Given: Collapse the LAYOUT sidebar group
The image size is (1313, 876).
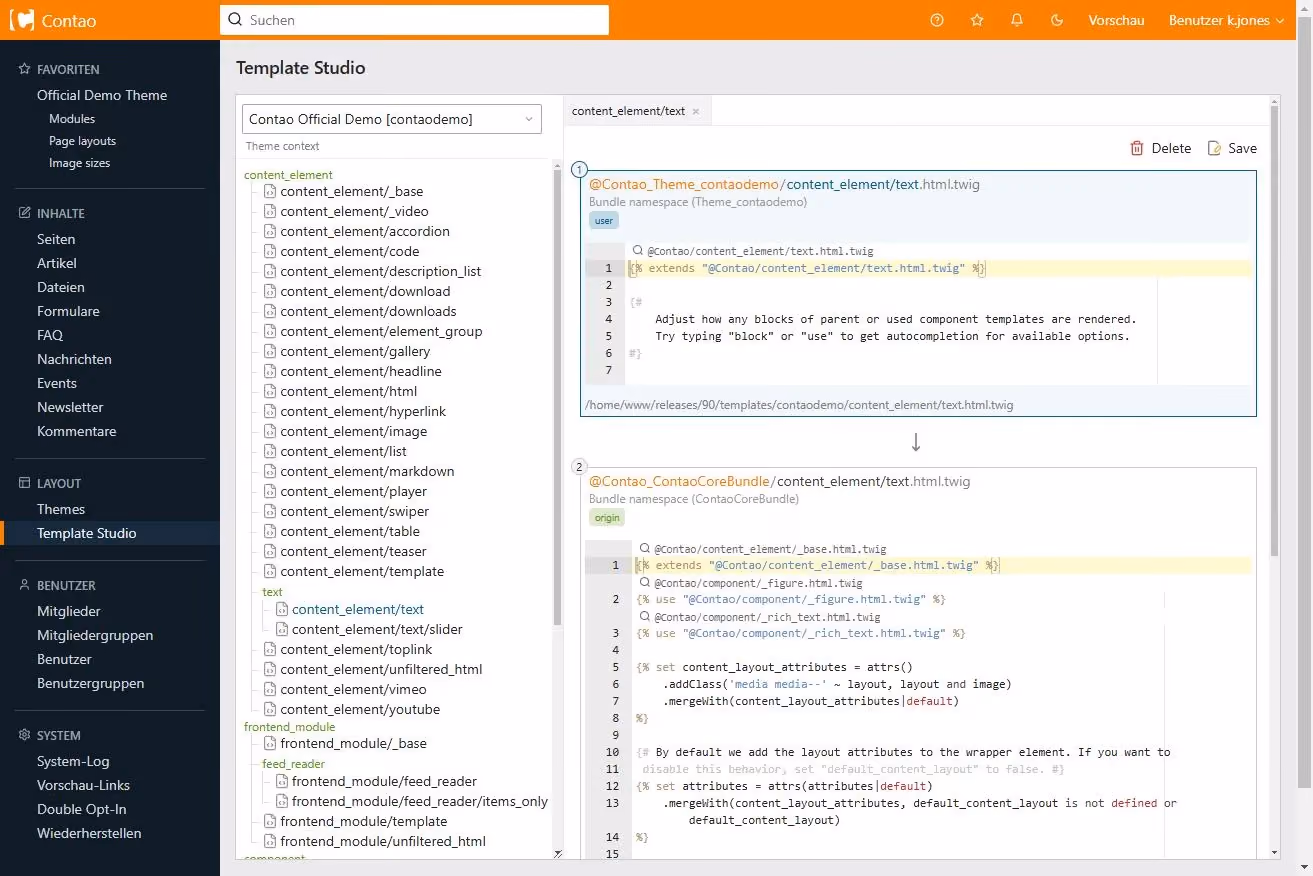Looking at the screenshot, I should [x=59, y=484].
